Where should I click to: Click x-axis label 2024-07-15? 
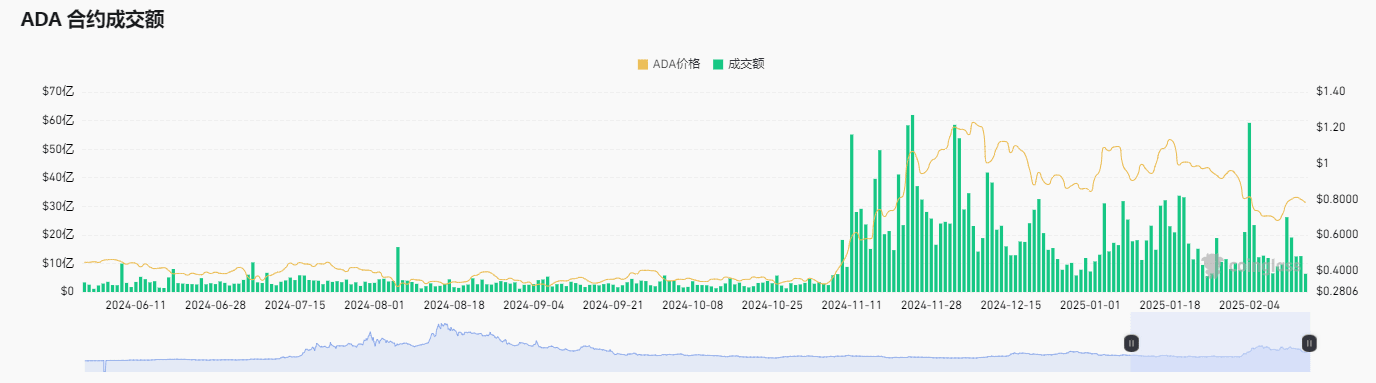click(294, 305)
